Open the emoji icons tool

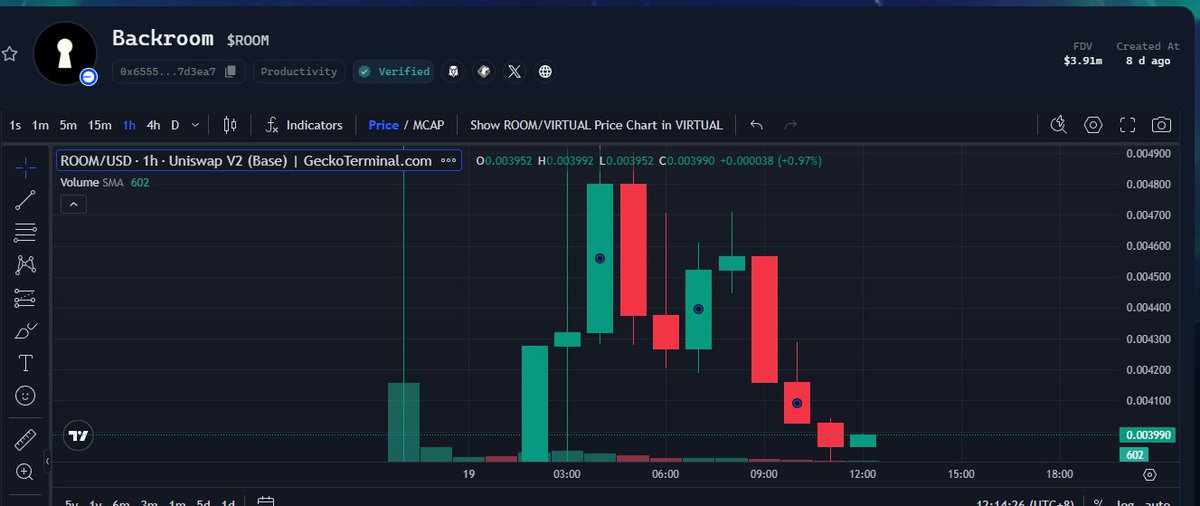26,396
